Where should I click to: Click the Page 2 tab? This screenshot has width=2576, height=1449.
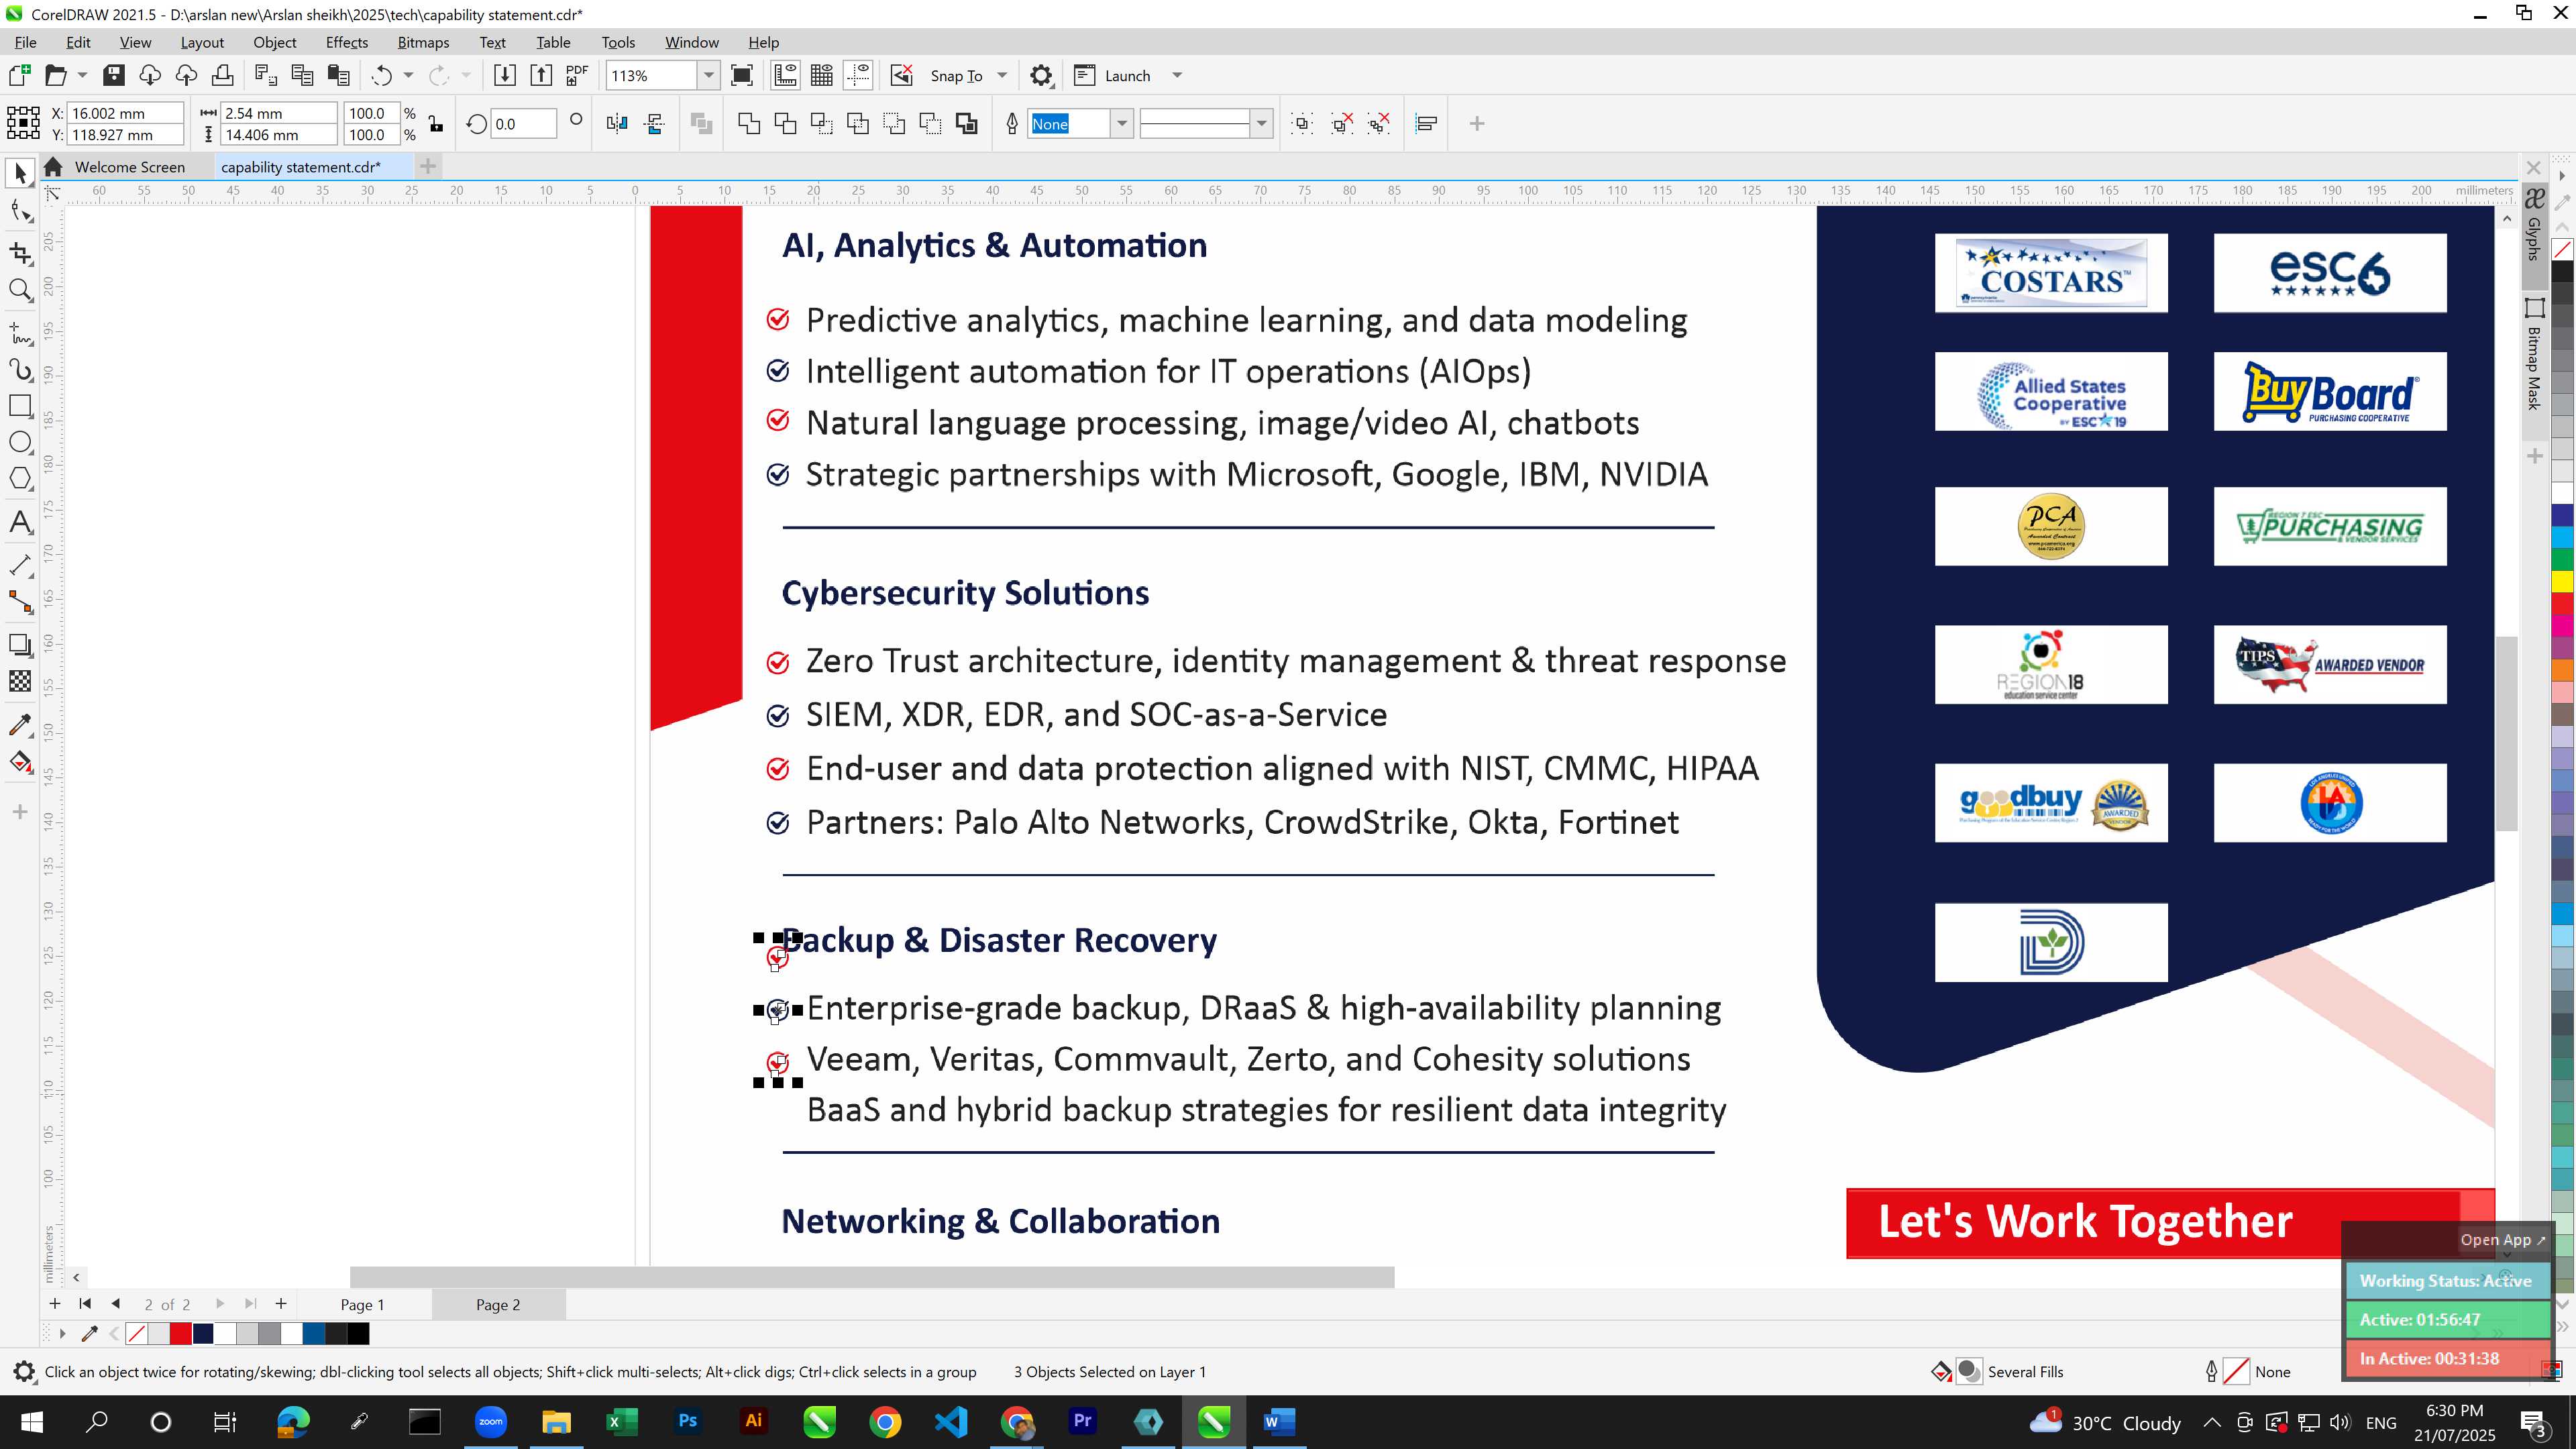click(498, 1304)
